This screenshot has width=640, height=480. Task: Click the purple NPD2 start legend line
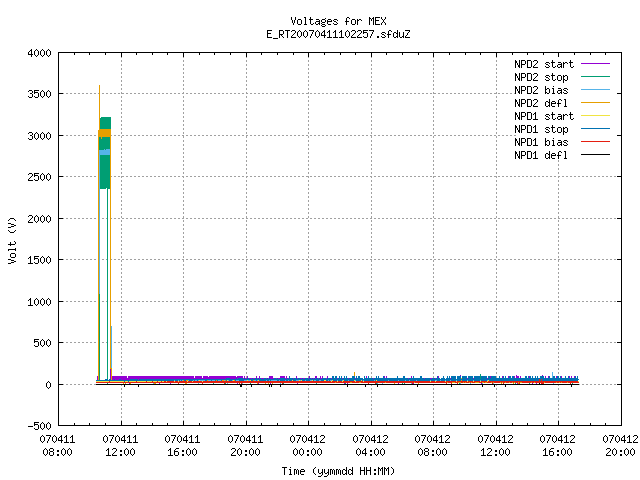[x=595, y=64]
